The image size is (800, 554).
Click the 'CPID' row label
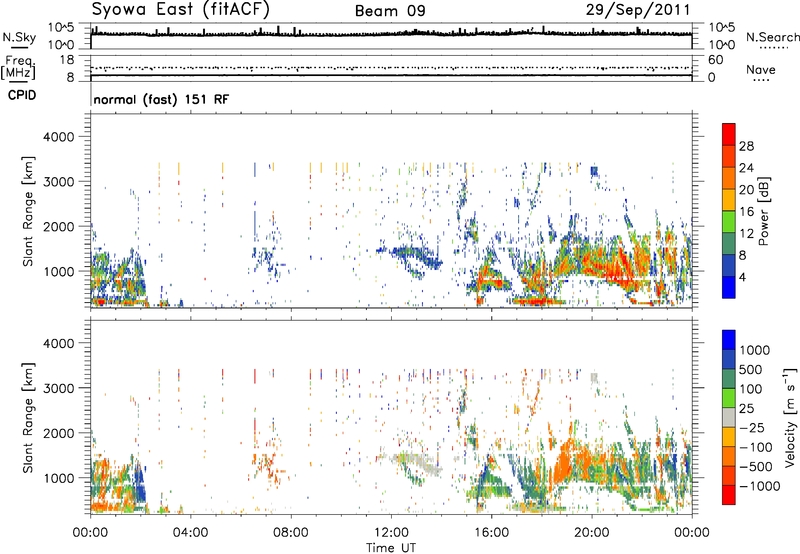coord(22,95)
